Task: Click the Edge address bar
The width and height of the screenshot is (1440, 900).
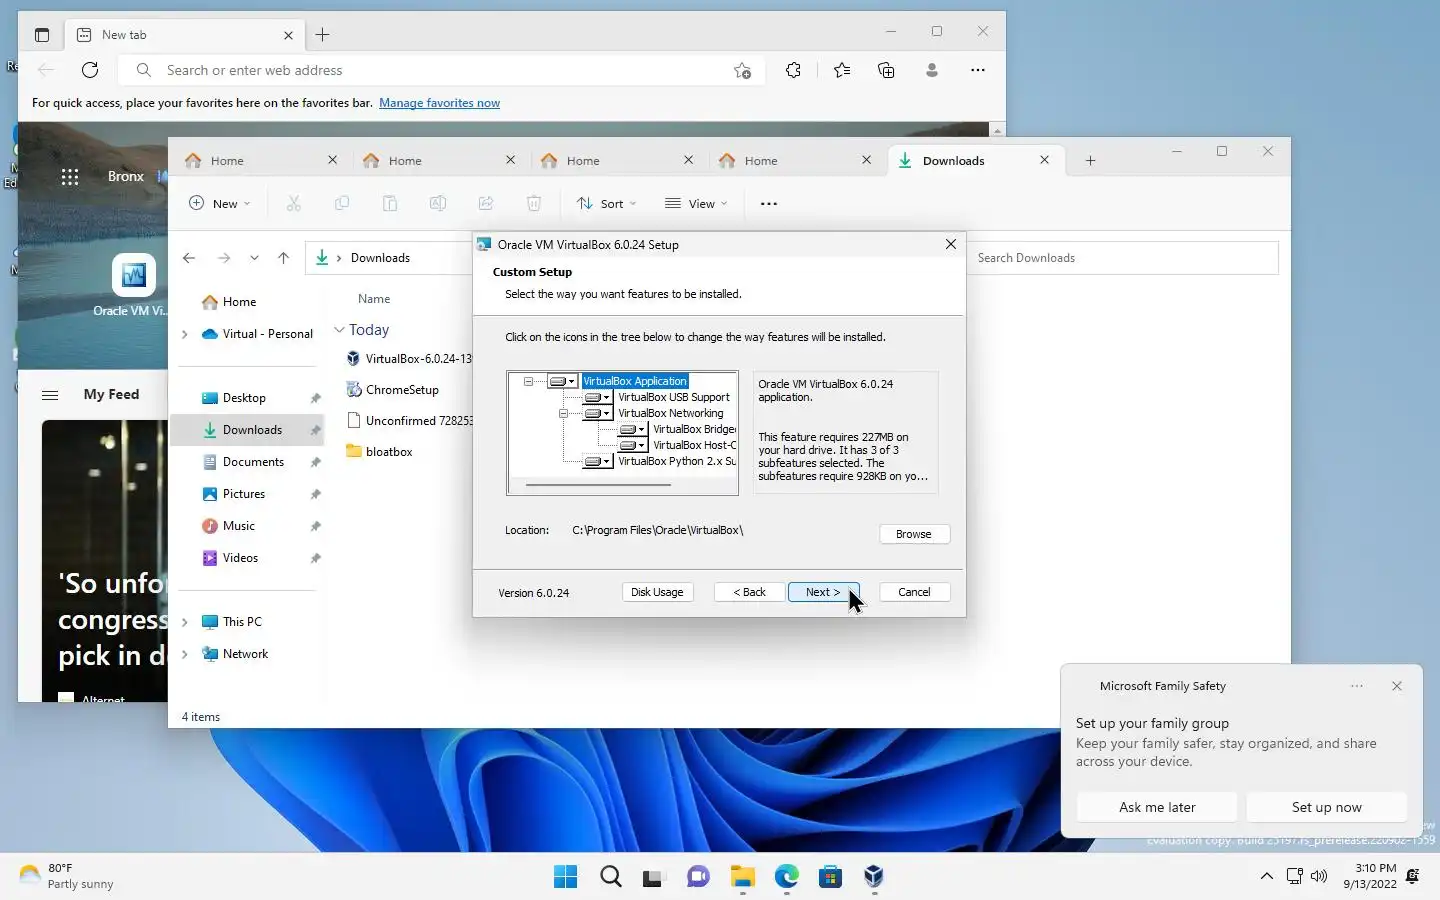Action: [440, 70]
